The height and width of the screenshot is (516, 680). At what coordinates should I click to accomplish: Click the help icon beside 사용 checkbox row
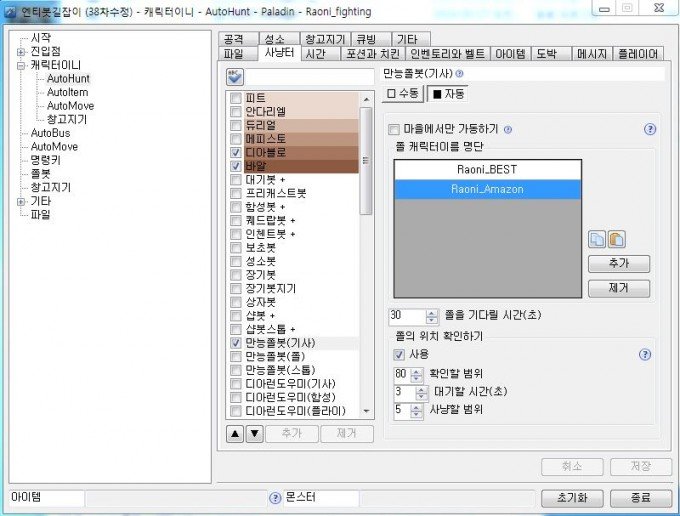645,354
